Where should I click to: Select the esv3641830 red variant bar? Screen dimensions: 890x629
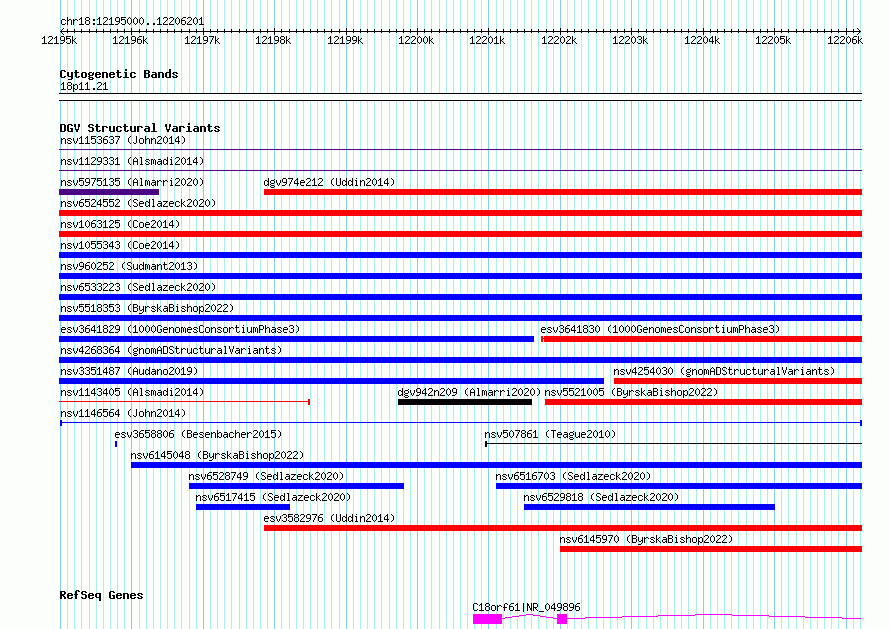702,339
